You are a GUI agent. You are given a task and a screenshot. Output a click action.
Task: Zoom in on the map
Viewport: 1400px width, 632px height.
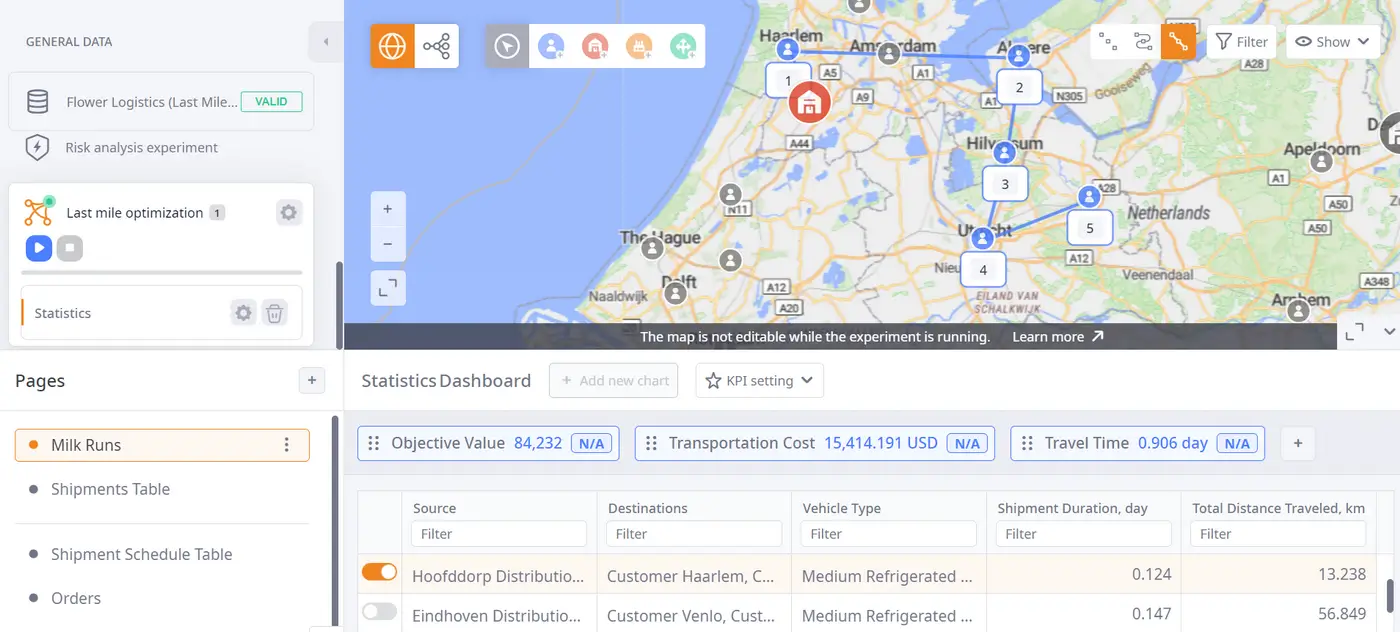(387, 210)
